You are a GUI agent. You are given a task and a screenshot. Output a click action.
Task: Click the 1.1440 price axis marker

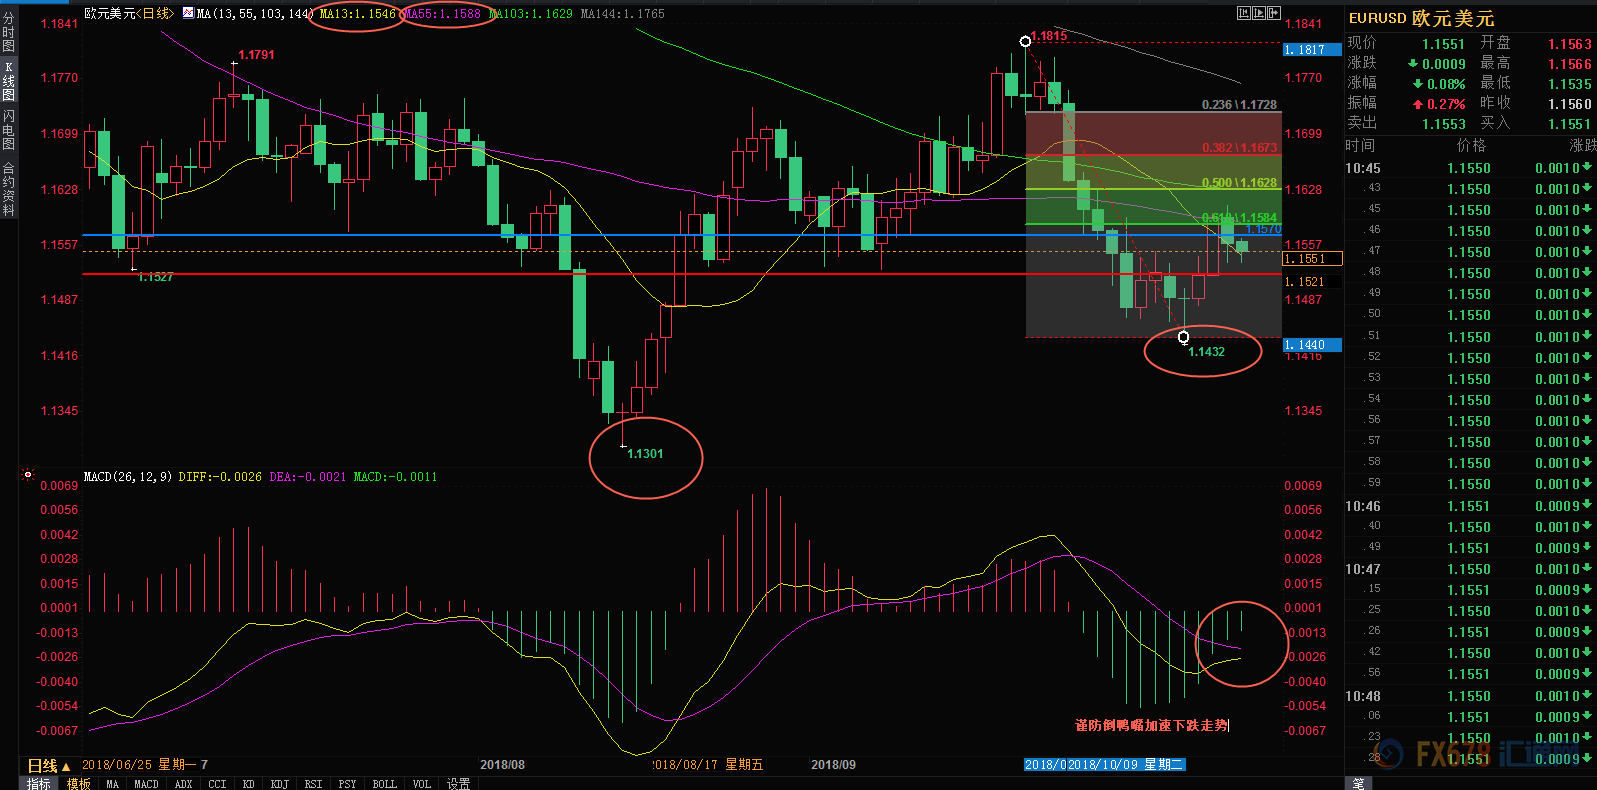click(x=1312, y=345)
